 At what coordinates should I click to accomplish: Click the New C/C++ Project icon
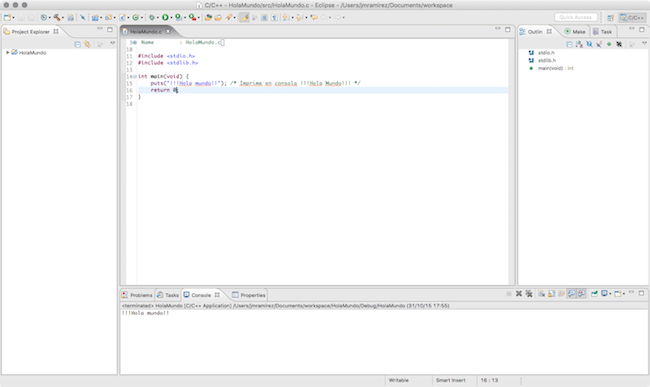[95, 17]
